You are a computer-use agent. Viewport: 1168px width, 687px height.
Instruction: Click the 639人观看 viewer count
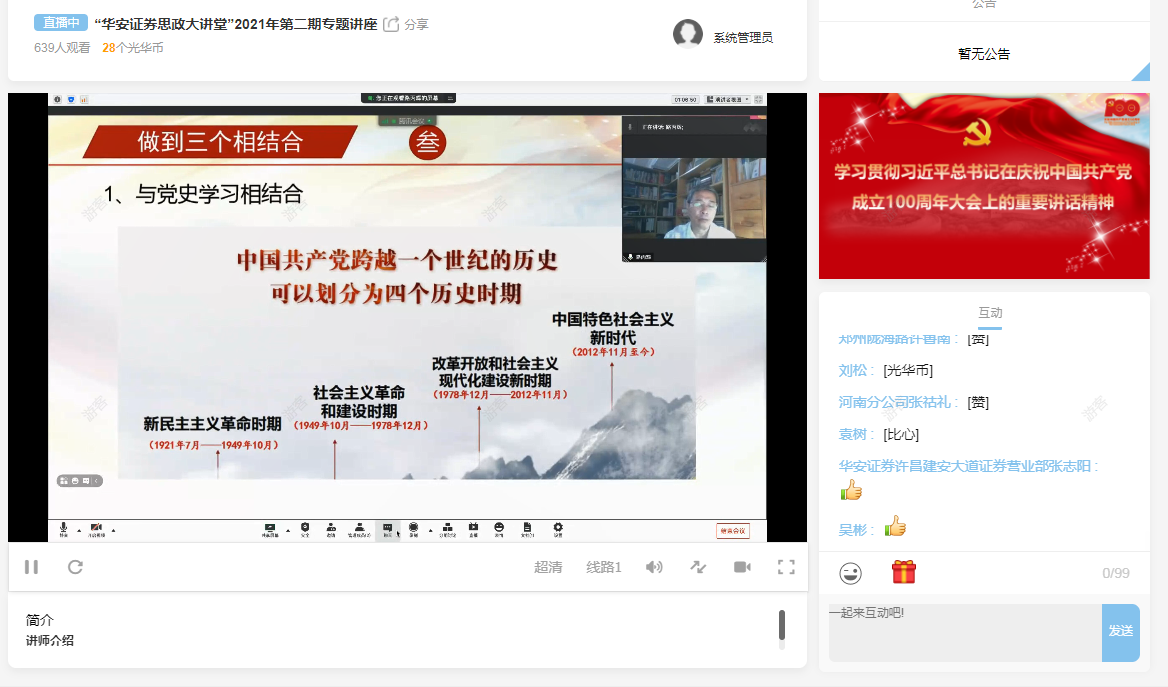(x=62, y=48)
